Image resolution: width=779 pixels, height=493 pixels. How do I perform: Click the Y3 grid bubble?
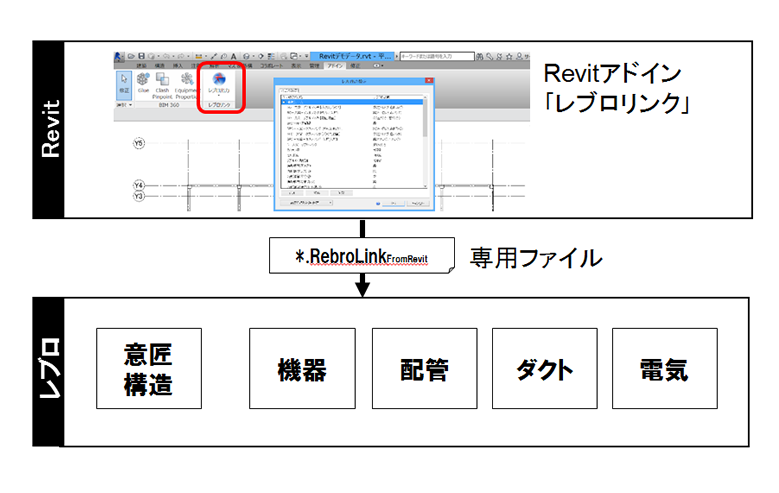click(x=139, y=196)
